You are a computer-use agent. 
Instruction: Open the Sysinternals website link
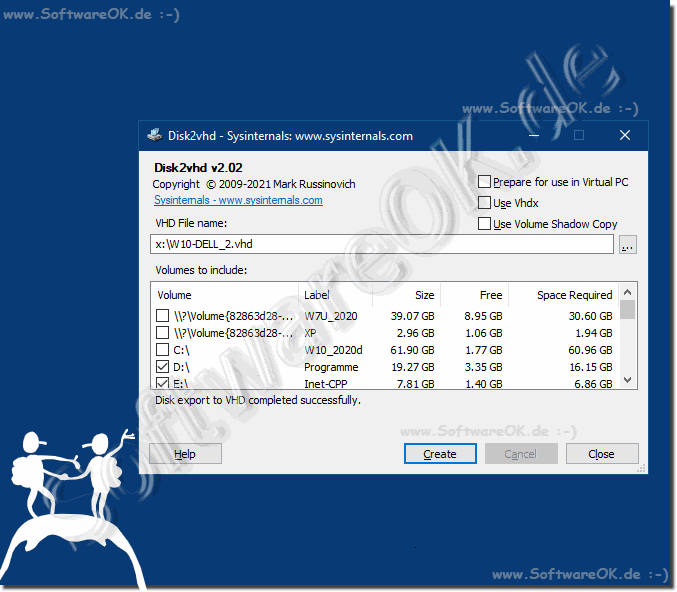pos(238,200)
